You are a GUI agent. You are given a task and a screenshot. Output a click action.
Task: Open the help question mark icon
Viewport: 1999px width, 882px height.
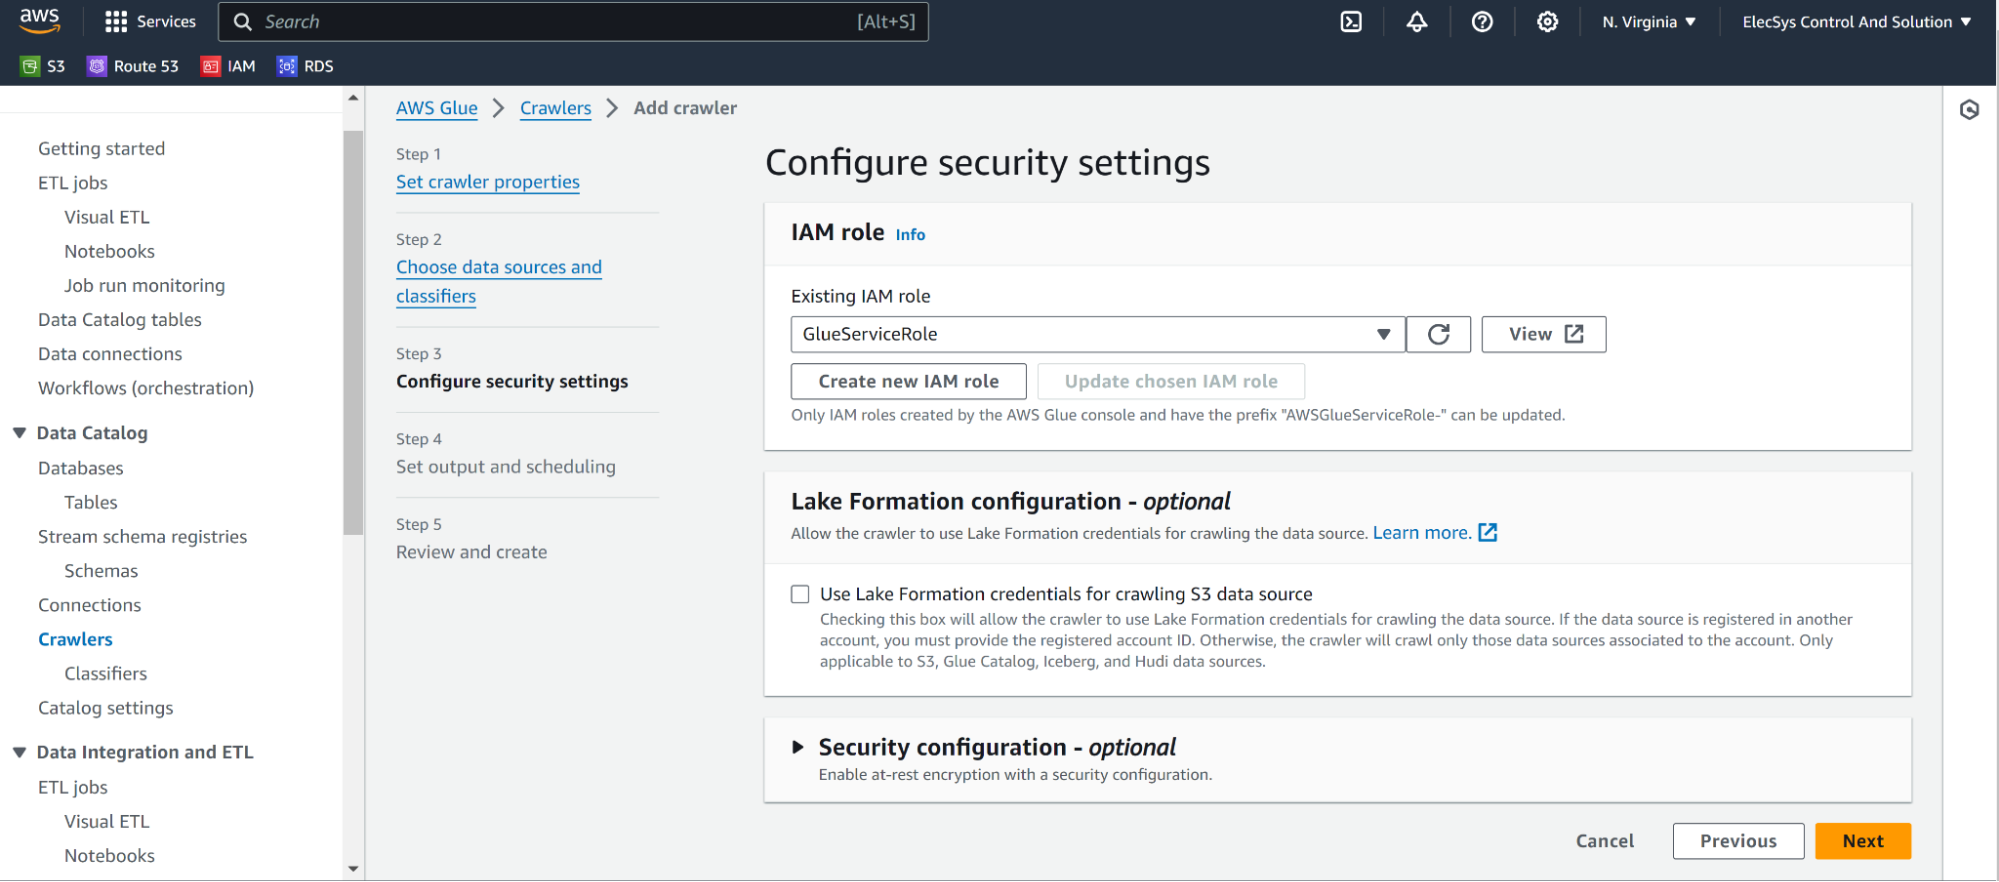[1482, 21]
